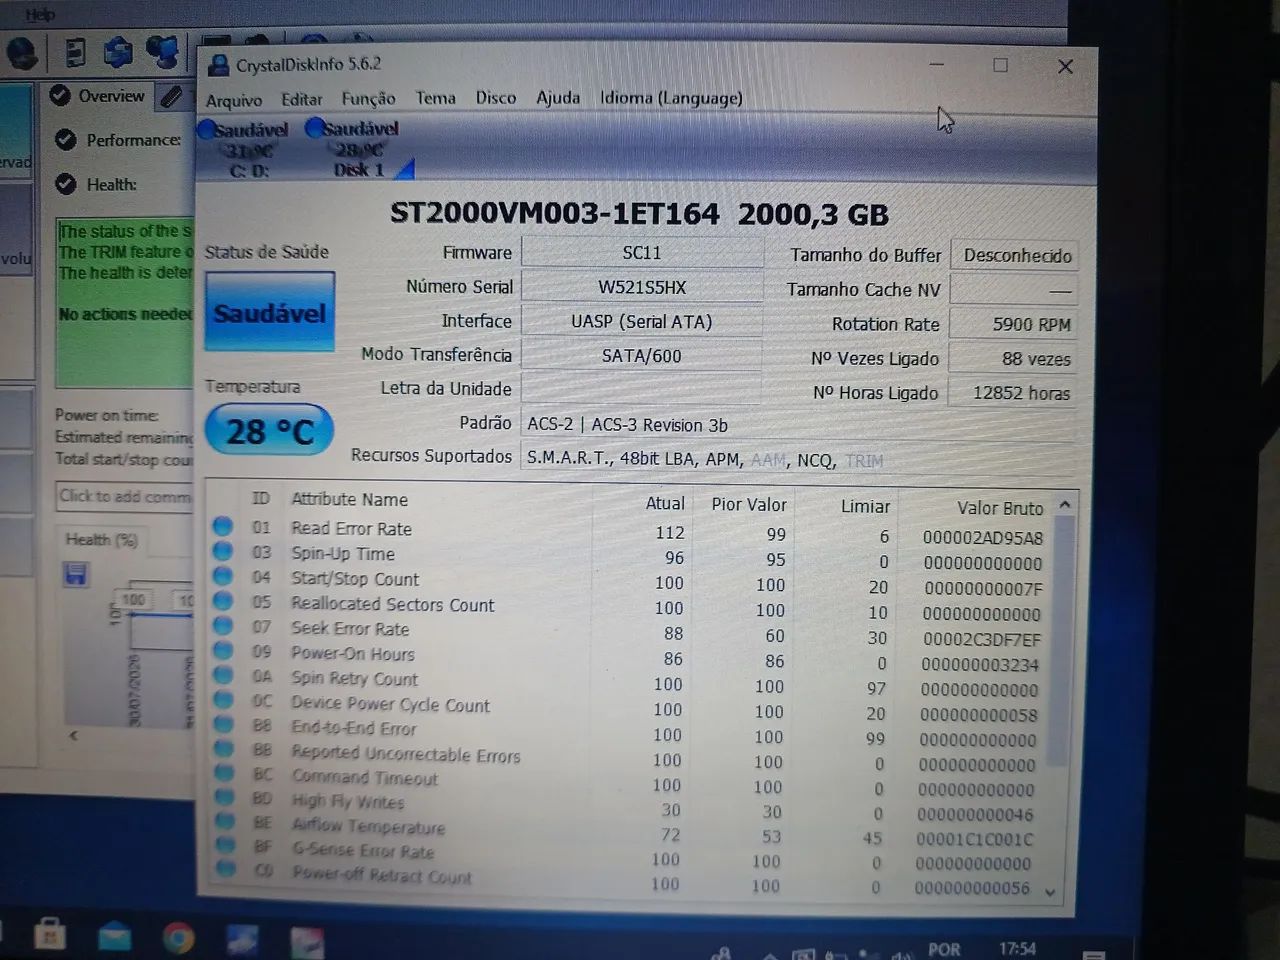Open the Microsoft Store from the taskbar

(49, 936)
